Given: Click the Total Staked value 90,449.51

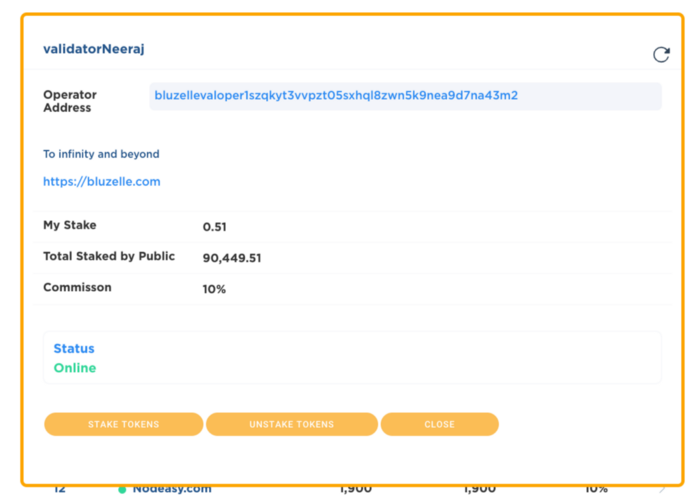Looking at the screenshot, I should 232,258.
